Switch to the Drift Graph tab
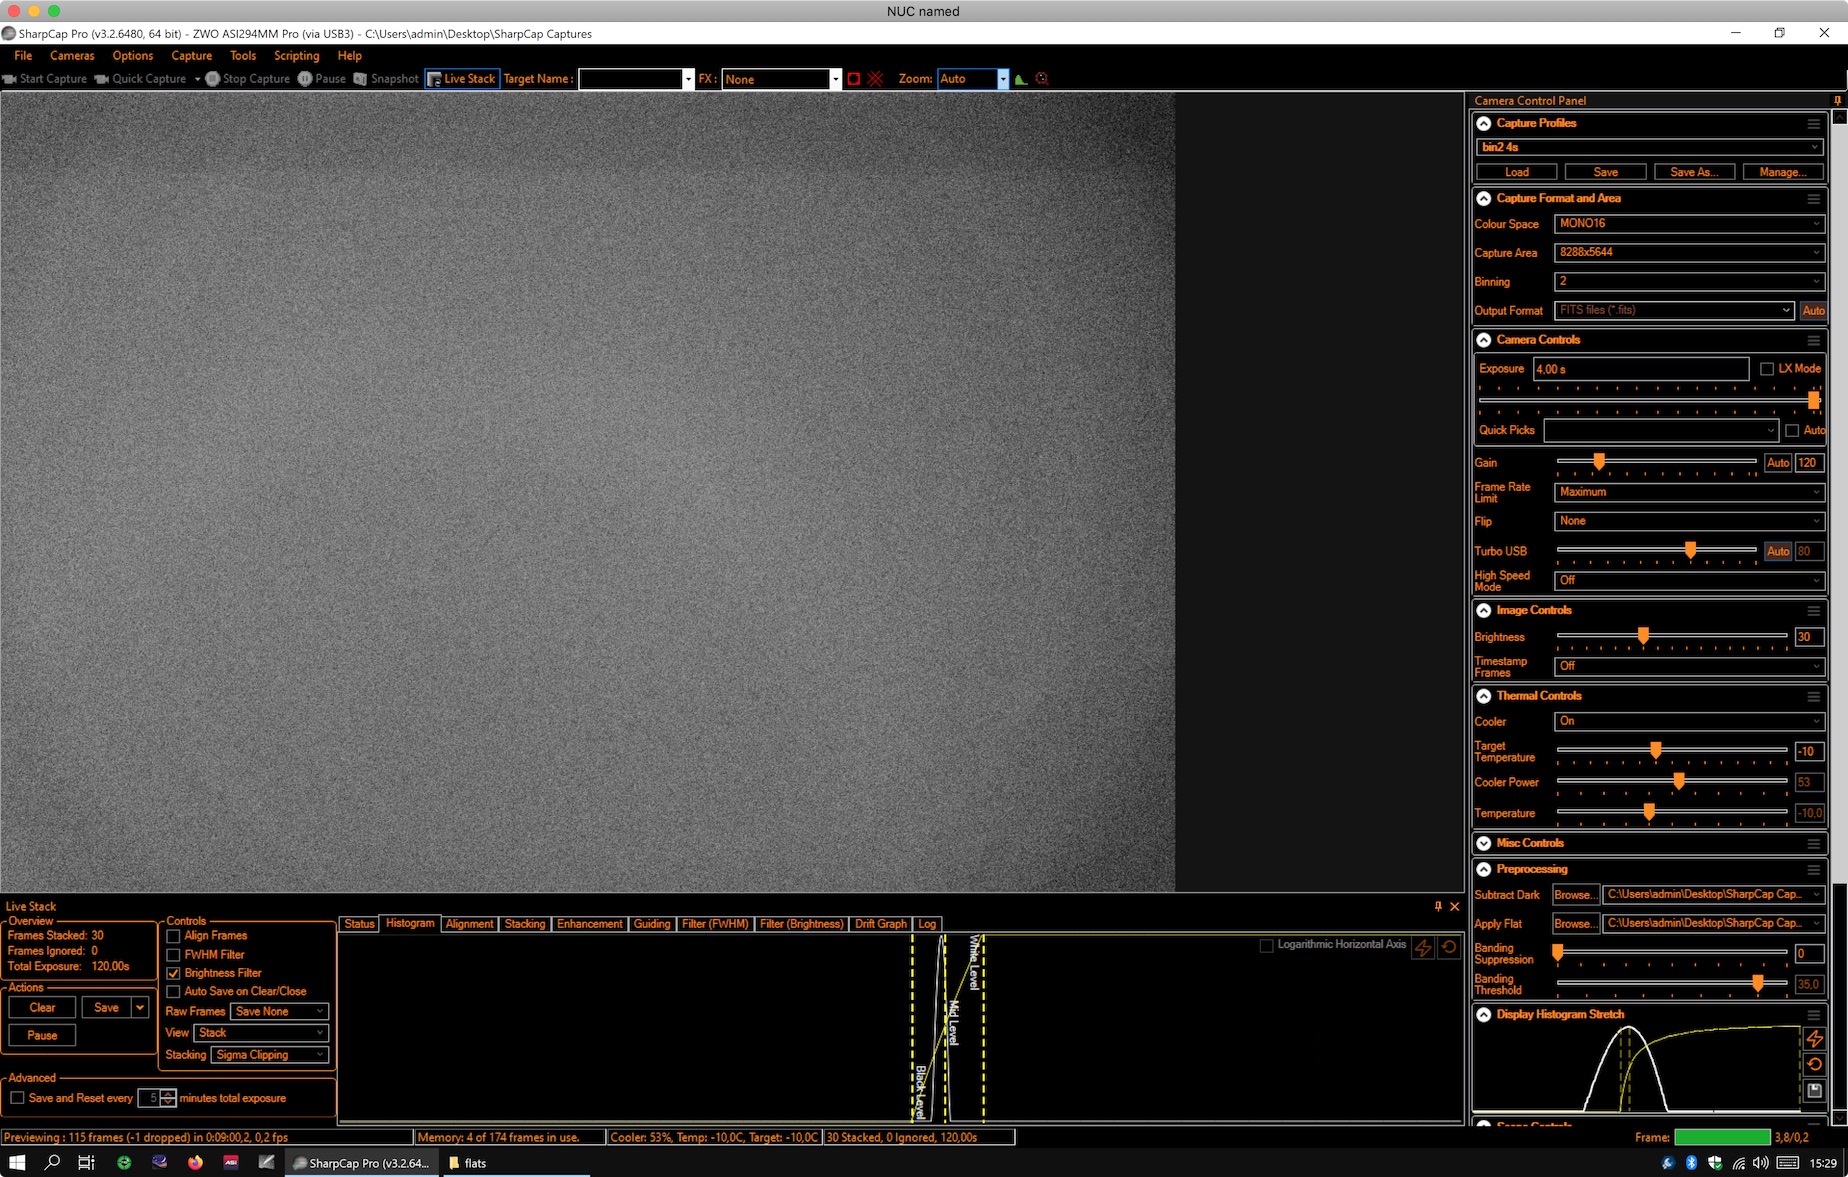1848x1177 pixels. pyautogui.click(x=880, y=924)
